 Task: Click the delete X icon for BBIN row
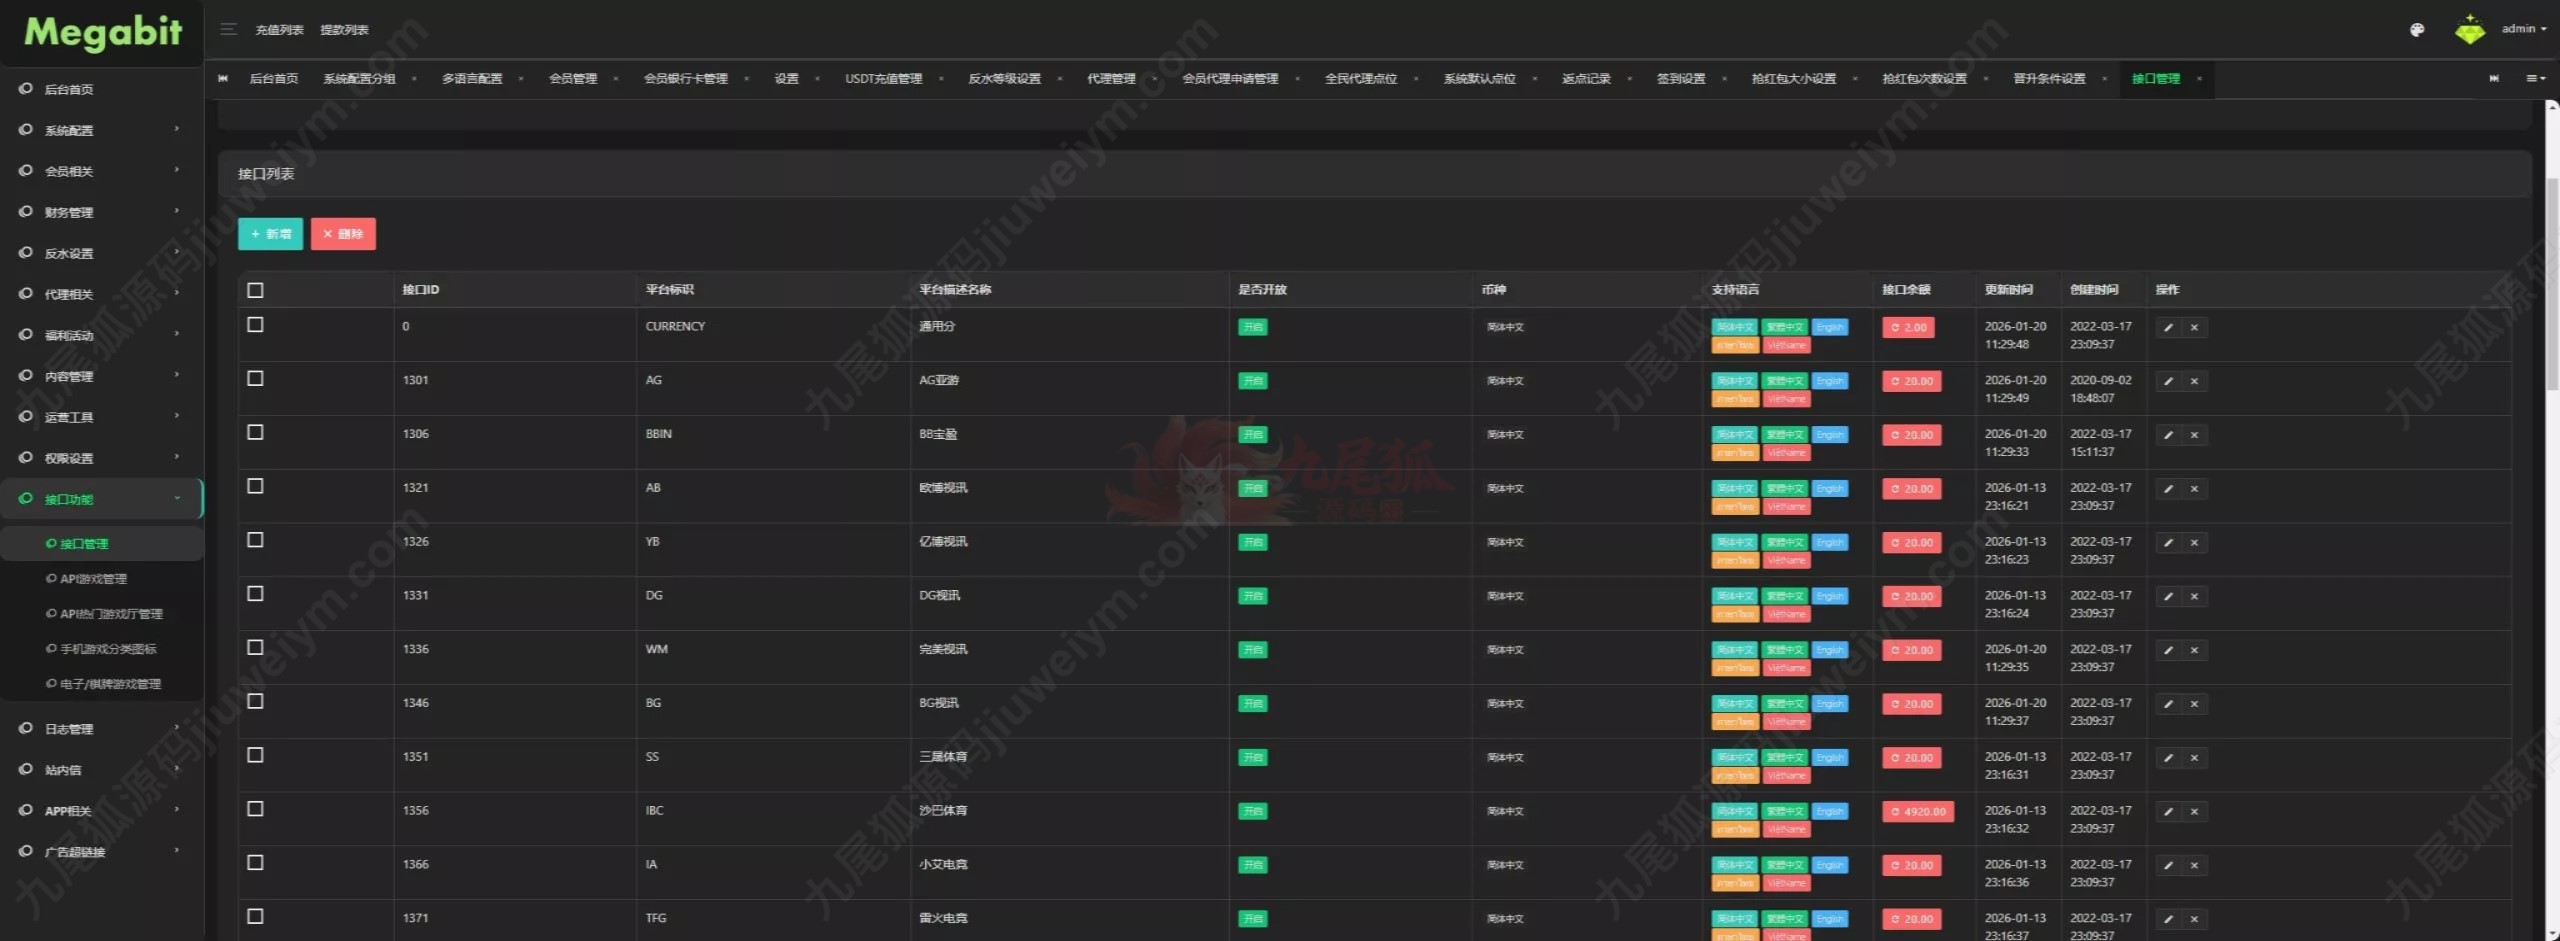click(2194, 435)
